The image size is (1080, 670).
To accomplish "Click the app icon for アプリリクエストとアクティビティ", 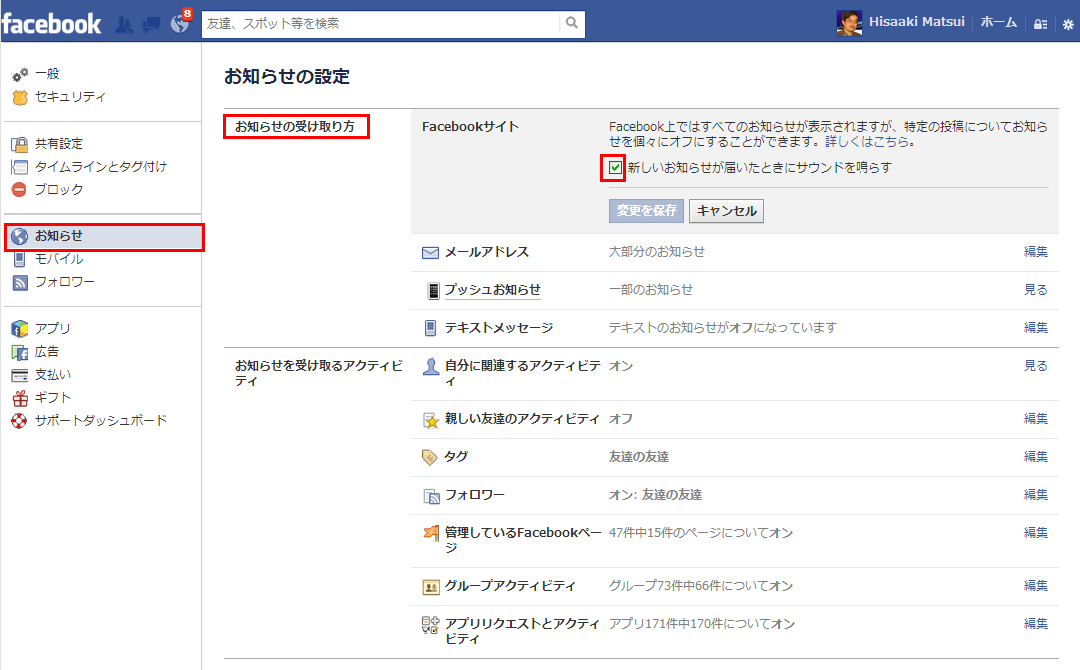I will (430, 625).
